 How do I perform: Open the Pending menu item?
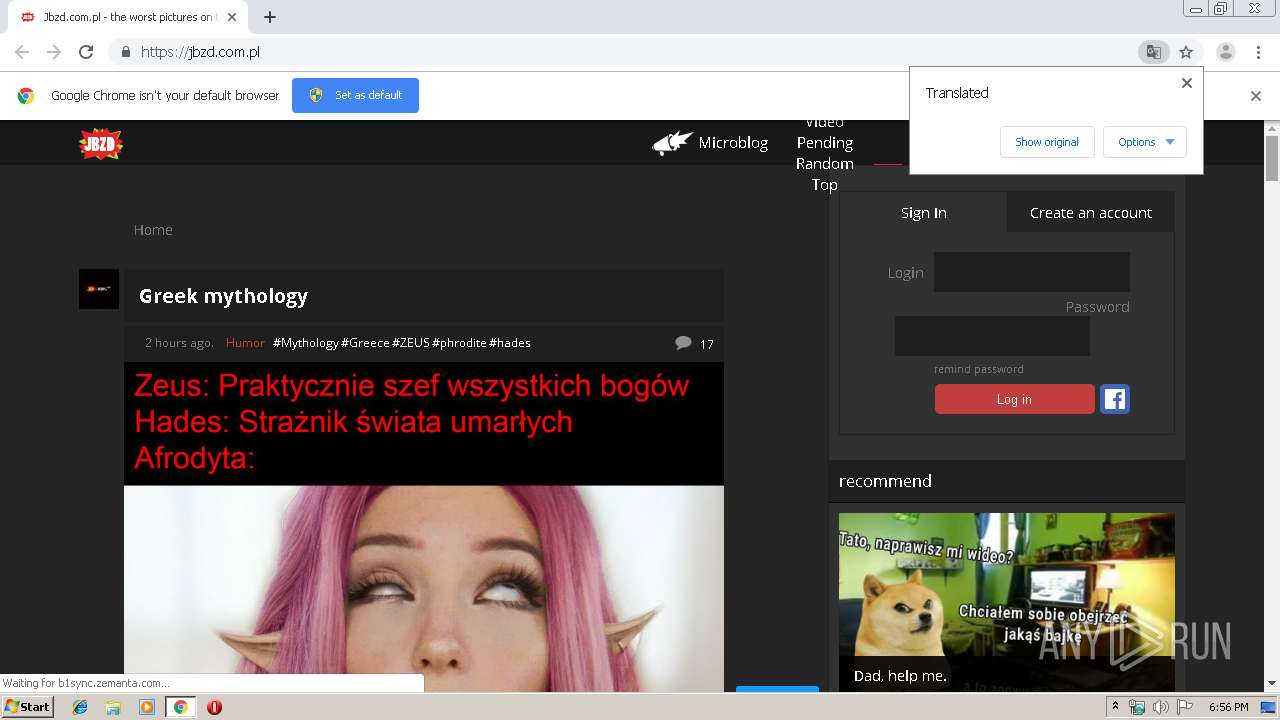(825, 143)
